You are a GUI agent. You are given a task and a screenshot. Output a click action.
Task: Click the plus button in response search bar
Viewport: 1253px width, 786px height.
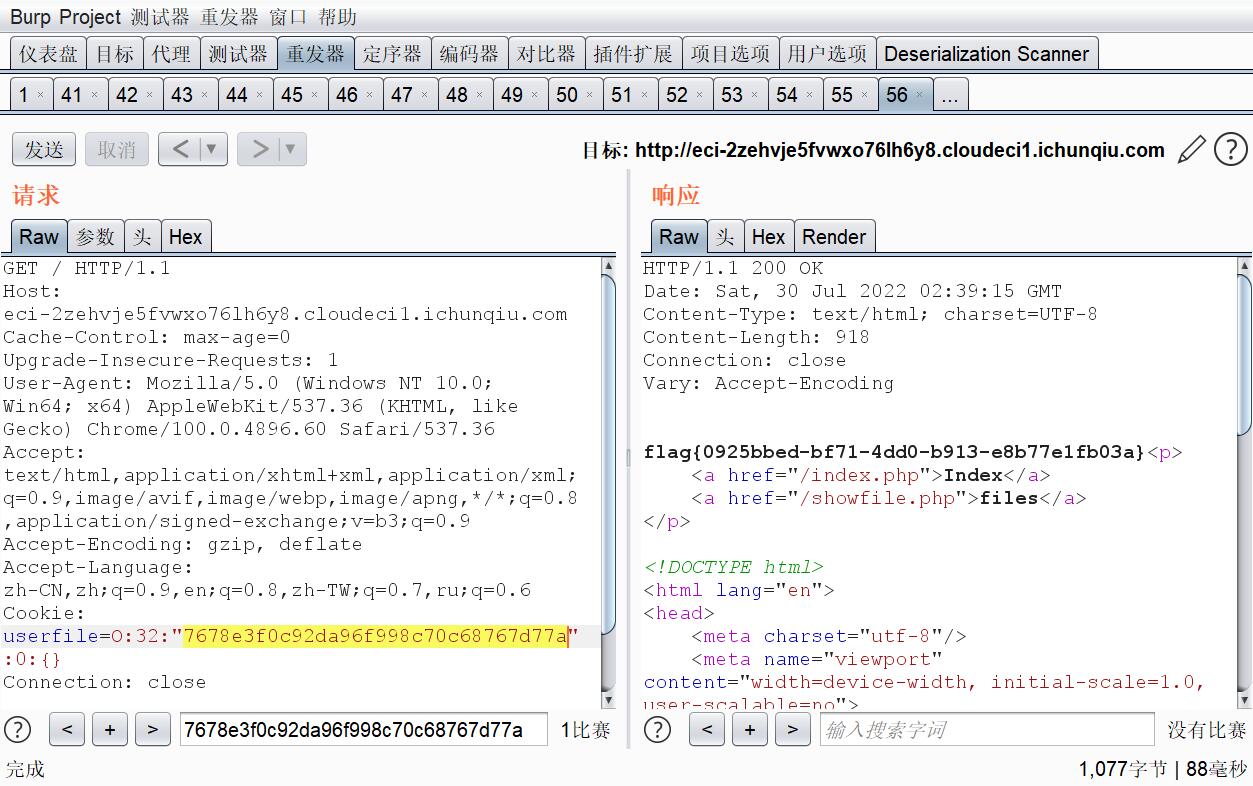click(x=750, y=729)
